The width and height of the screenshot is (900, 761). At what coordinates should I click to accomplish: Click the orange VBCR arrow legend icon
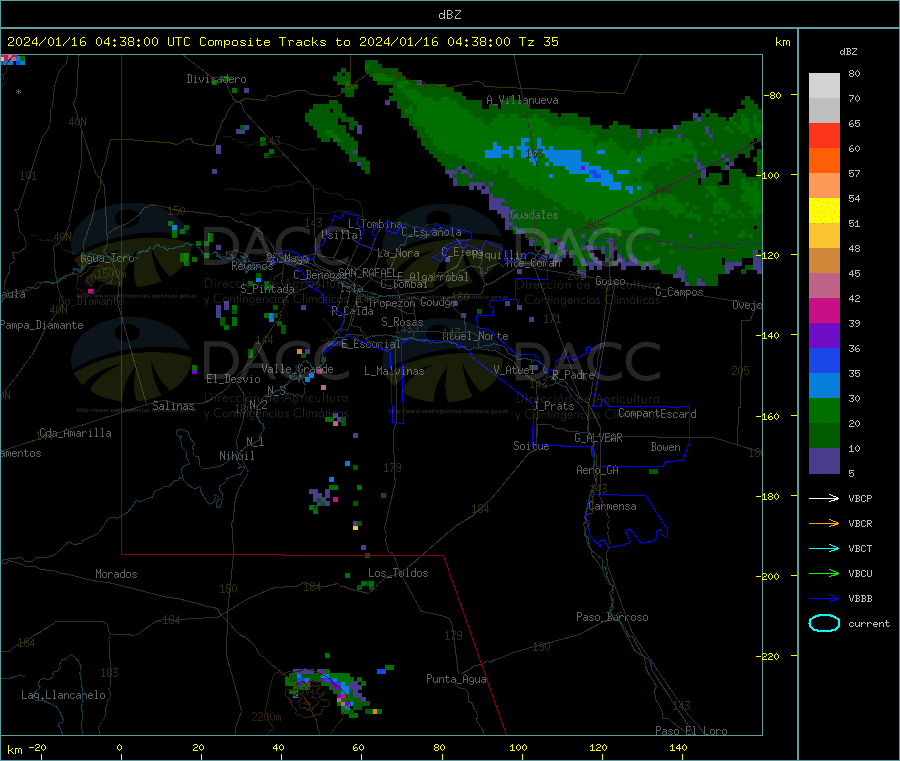click(x=824, y=523)
